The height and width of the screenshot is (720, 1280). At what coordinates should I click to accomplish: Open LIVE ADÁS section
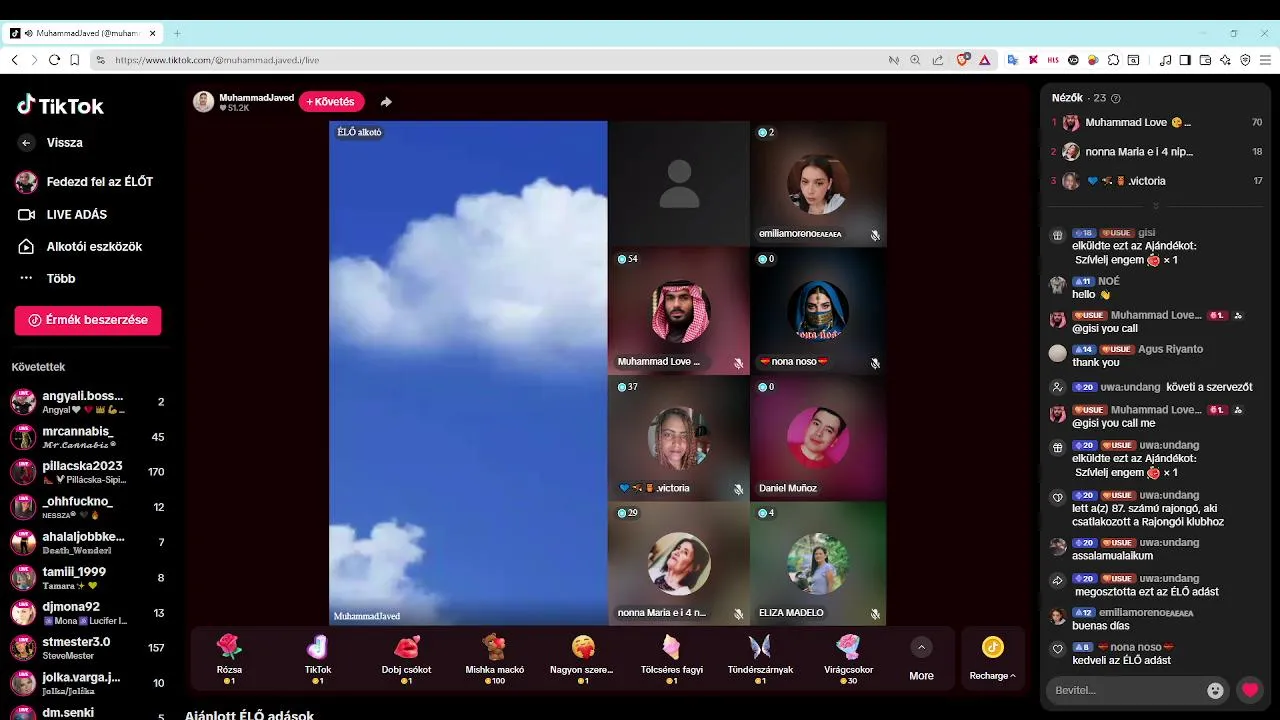coord(63,215)
